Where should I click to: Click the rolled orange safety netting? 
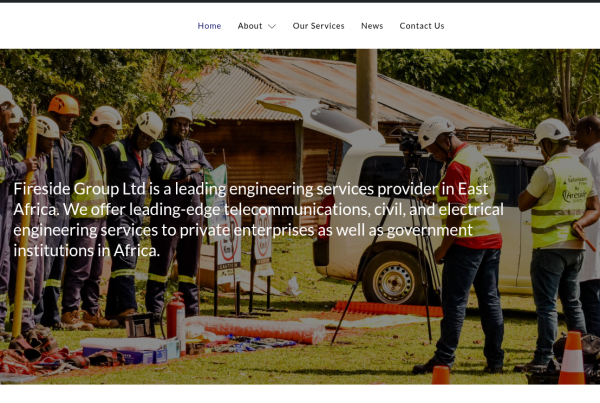256,329
